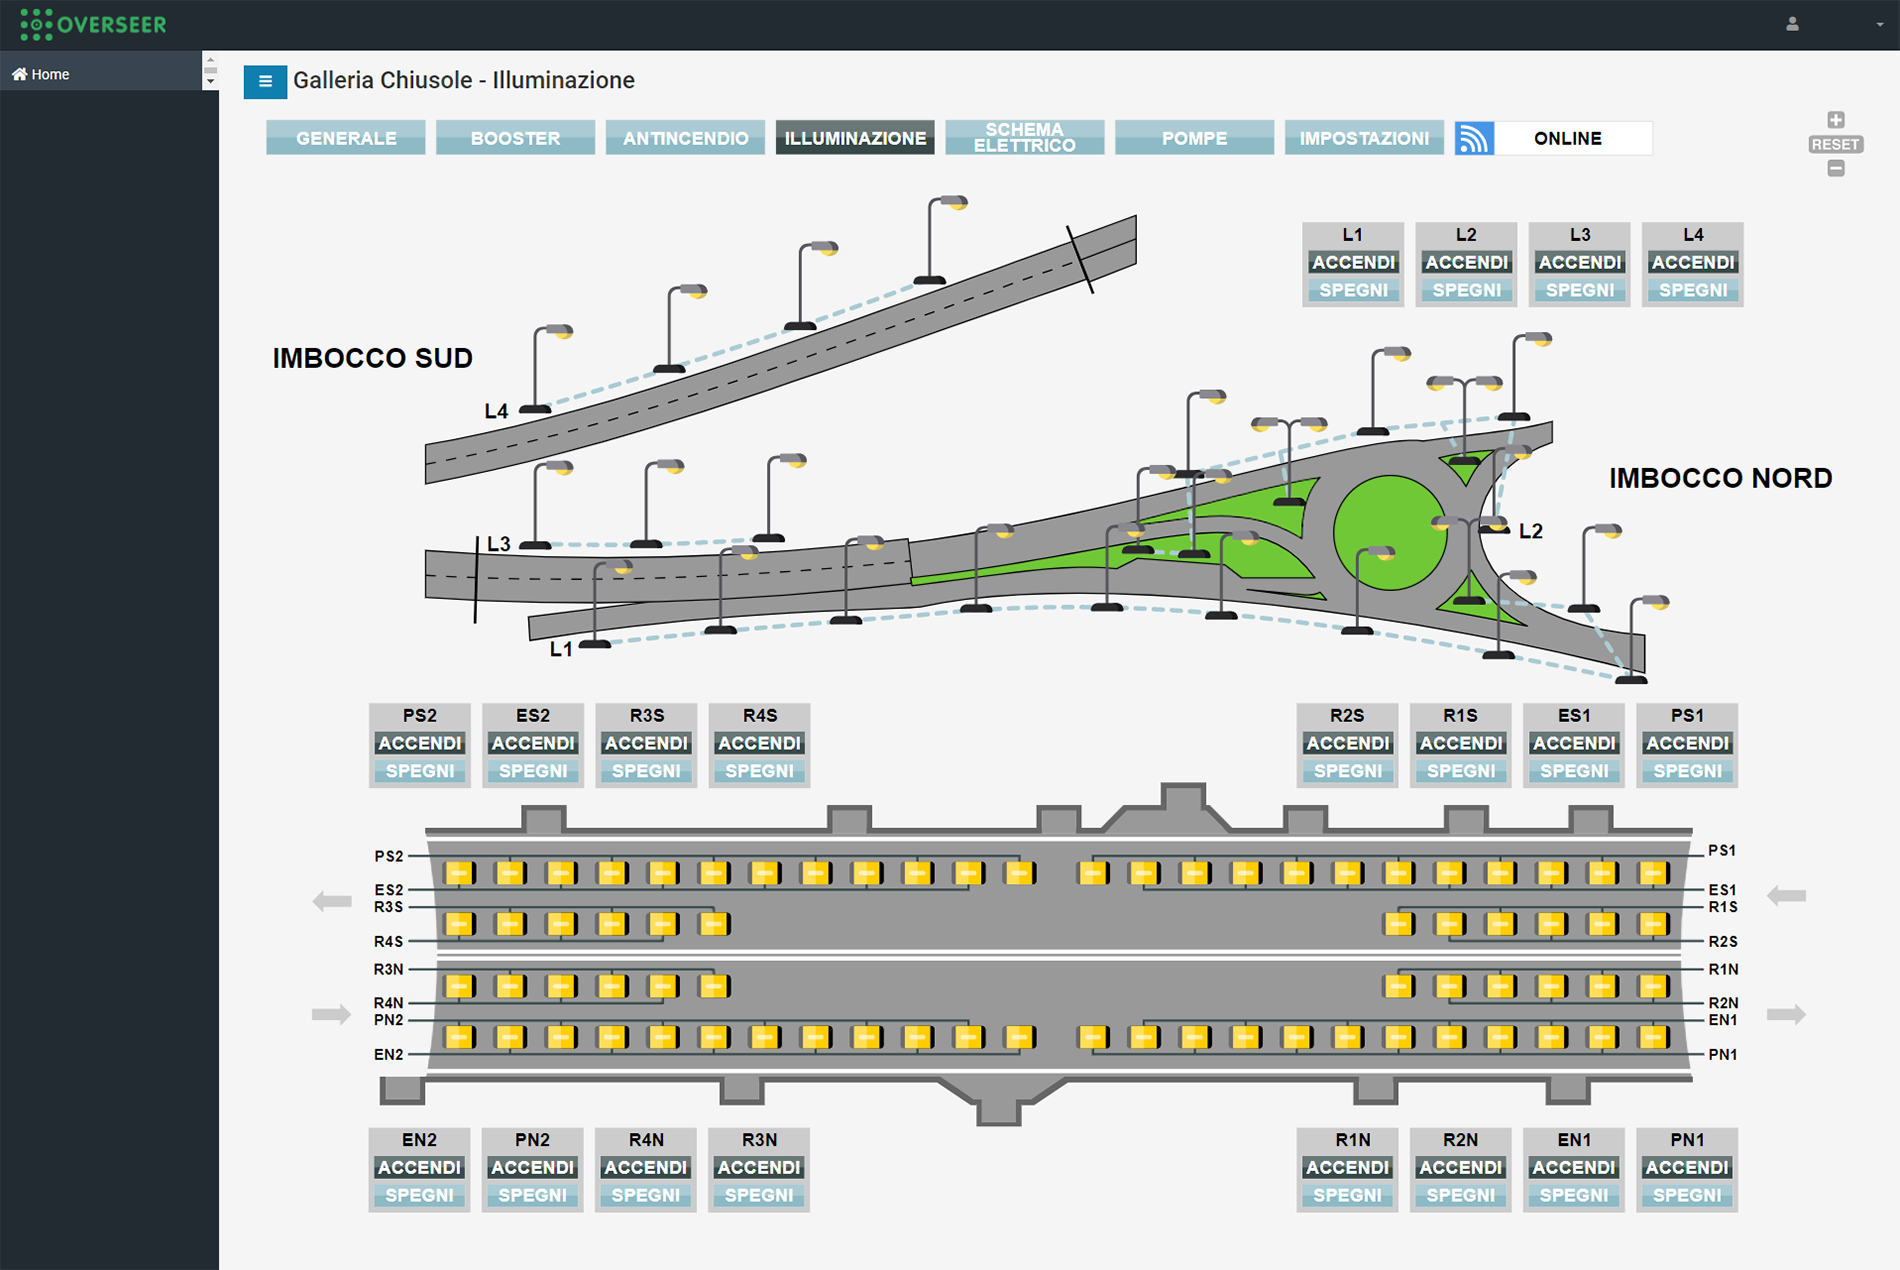Switch off PN1 circuit with Spegni
This screenshot has height=1270, width=1900.
1687,1195
